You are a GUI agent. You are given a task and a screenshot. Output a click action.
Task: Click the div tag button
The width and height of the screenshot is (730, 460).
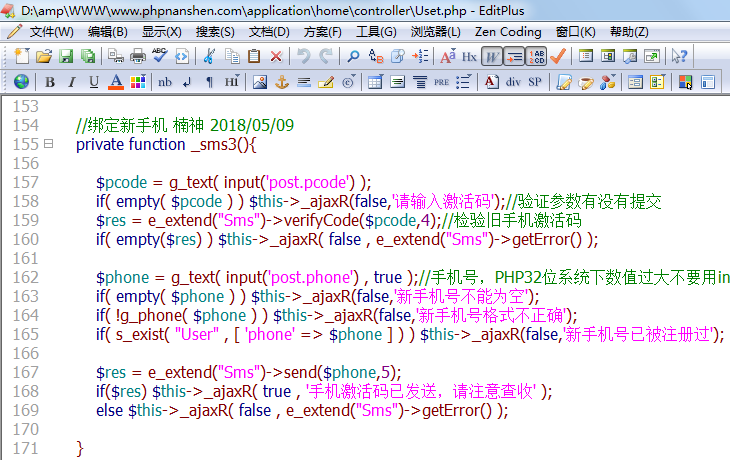coord(513,82)
